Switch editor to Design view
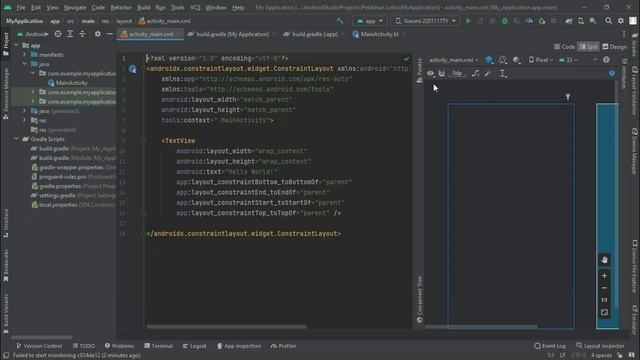The height and width of the screenshot is (360, 640). tap(615, 47)
